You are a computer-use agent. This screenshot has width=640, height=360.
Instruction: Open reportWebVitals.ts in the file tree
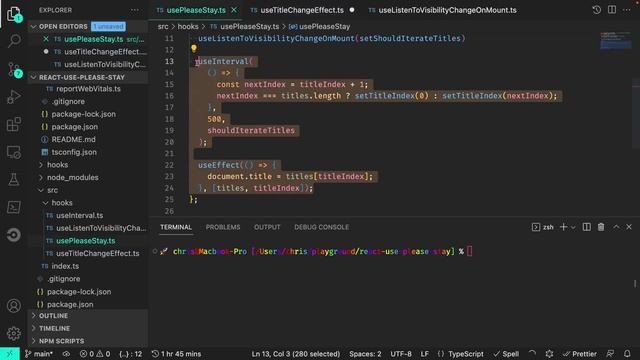click(88, 89)
